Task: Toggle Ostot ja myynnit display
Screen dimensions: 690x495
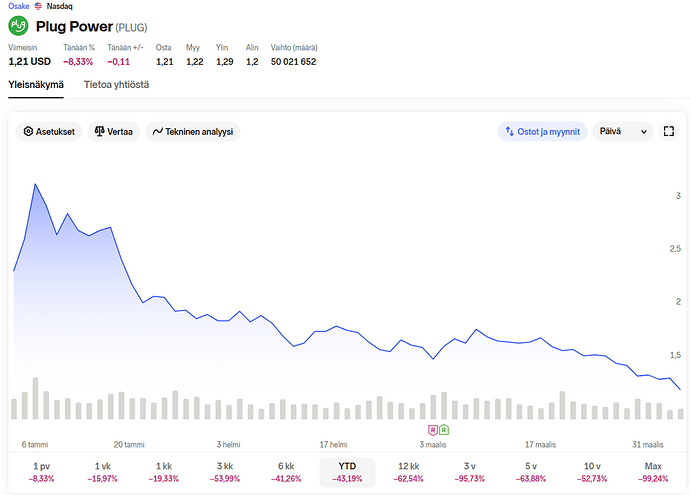Action: [x=540, y=131]
